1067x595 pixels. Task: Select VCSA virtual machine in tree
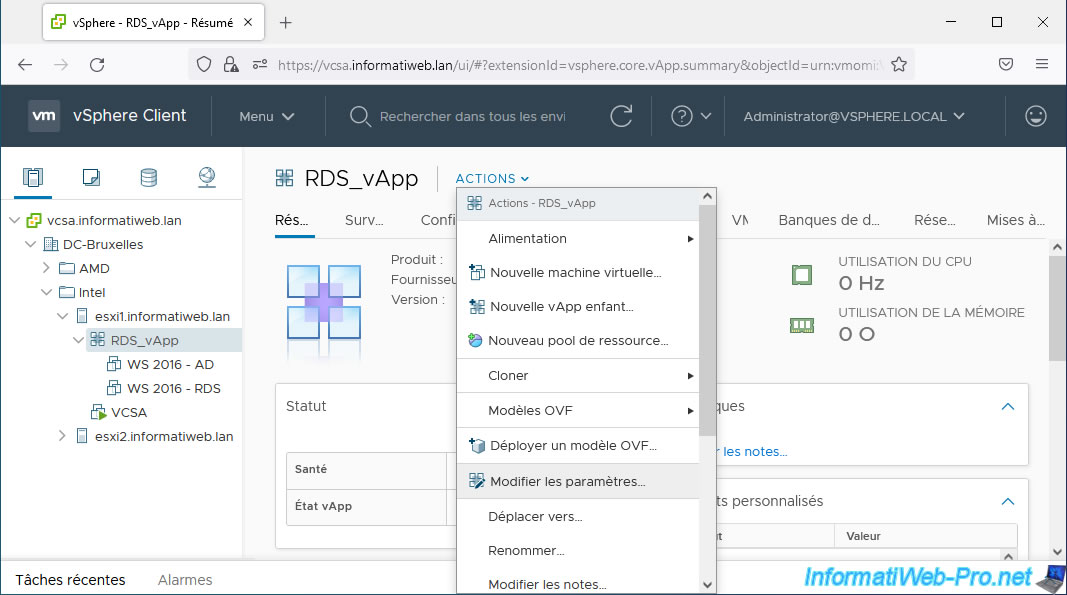click(x=129, y=413)
